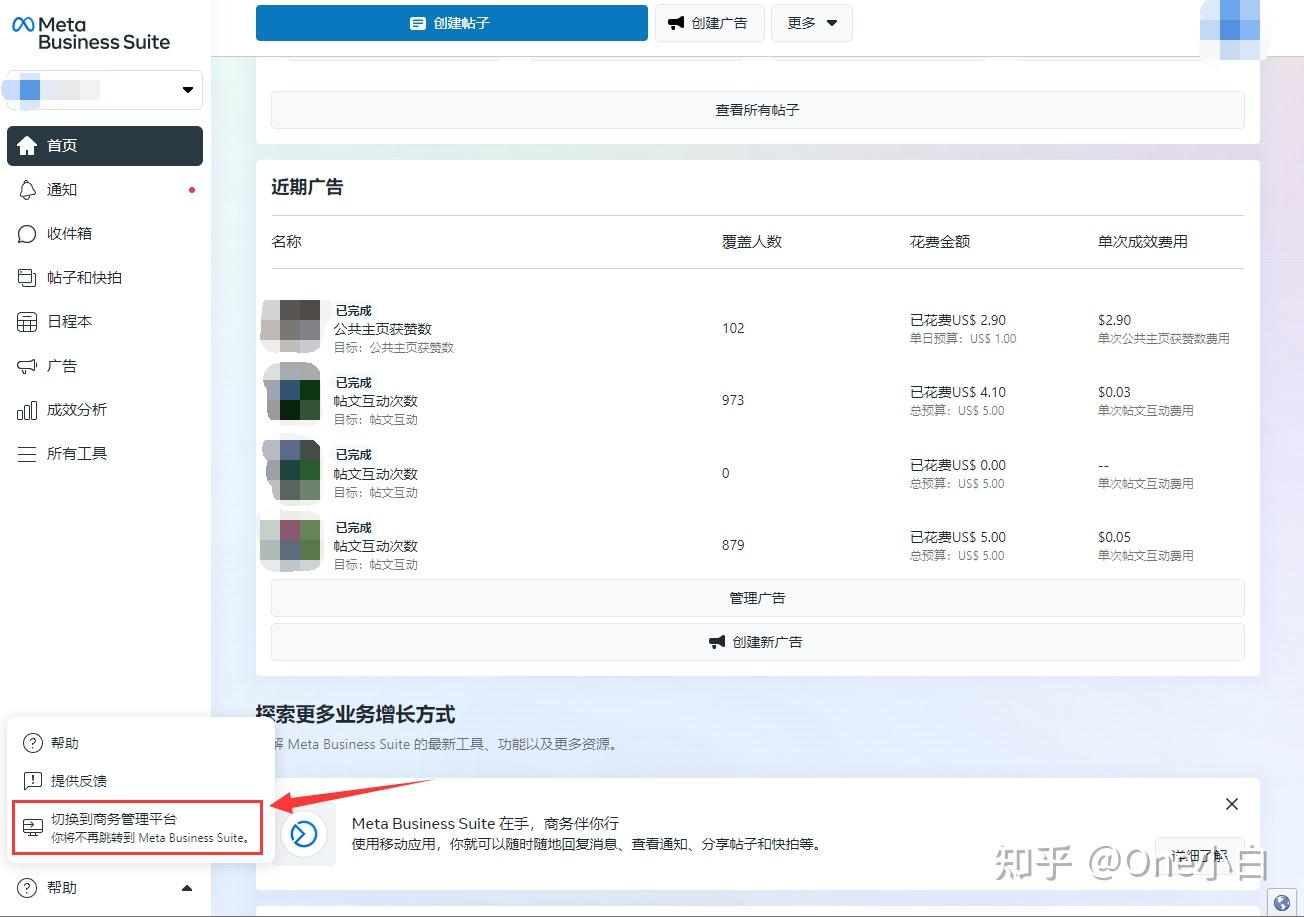Screen dimensions: 1304x917
Task: Open the 收件箱 chat bubble icon
Action: tap(27, 234)
